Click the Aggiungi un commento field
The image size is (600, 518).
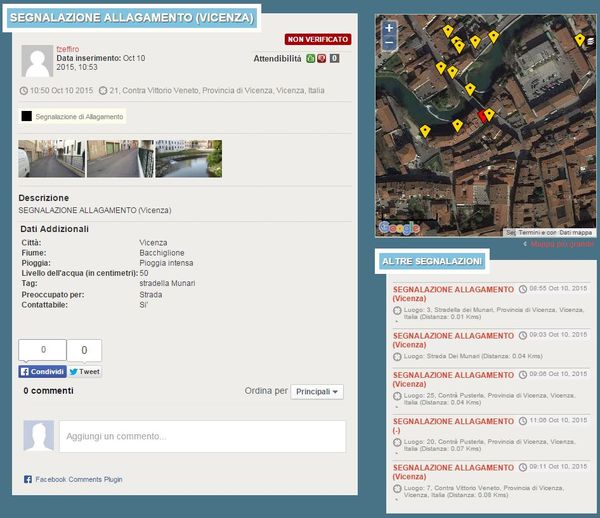point(201,436)
